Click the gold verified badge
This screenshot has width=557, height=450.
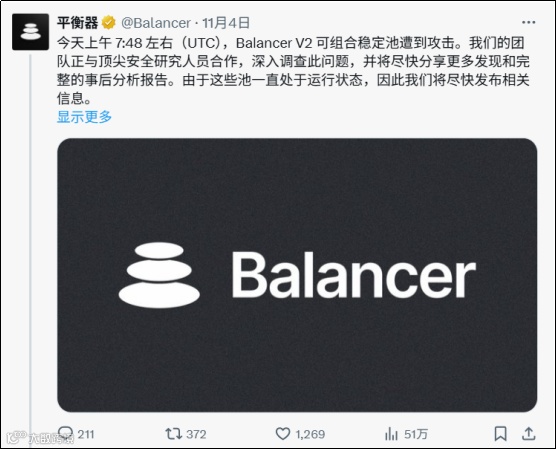109,23
